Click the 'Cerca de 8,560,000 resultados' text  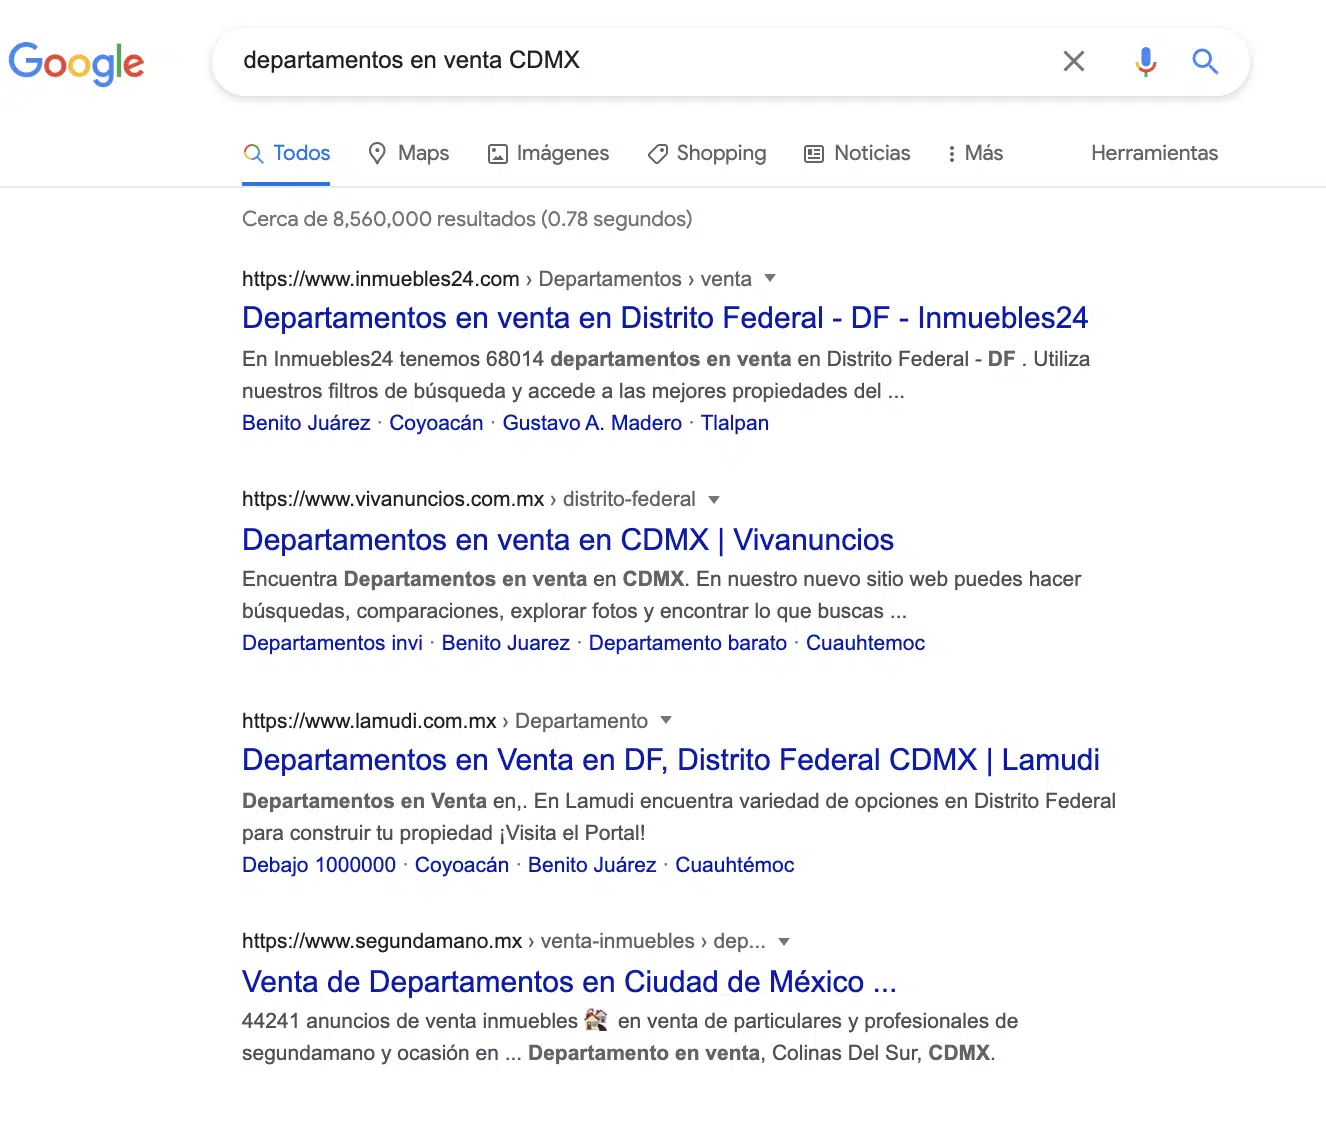389,219
